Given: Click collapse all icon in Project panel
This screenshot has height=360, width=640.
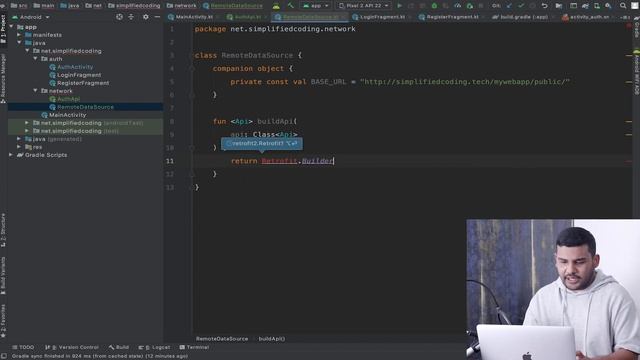Looking at the screenshot, I should (131, 17).
